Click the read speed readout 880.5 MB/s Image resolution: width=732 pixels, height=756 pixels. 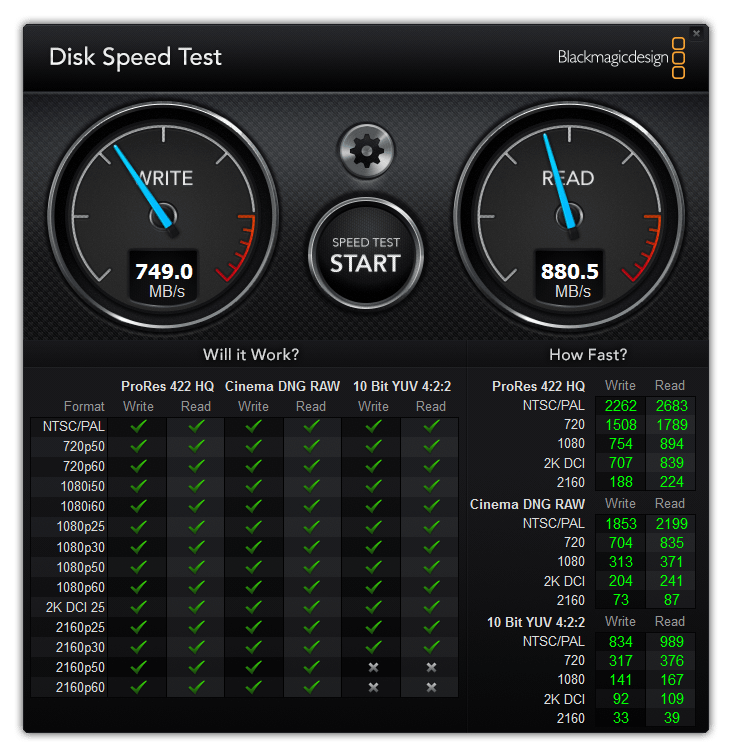point(569,281)
